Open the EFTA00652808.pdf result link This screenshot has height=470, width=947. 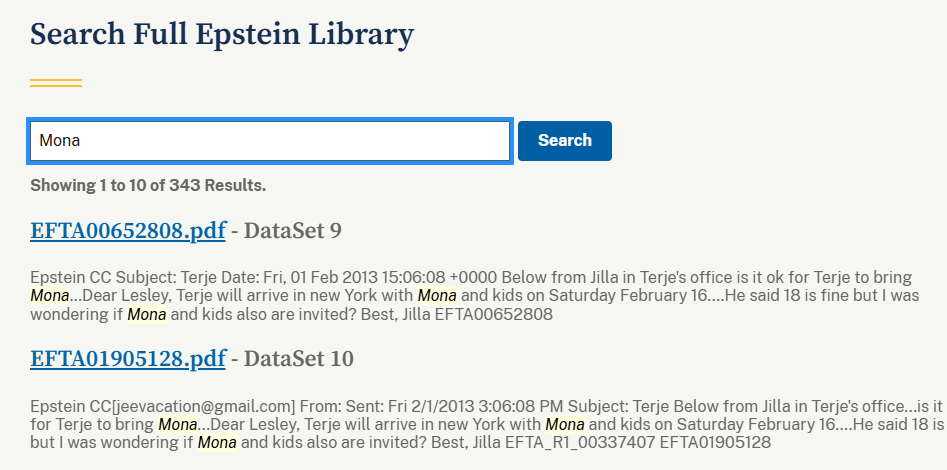coord(128,231)
